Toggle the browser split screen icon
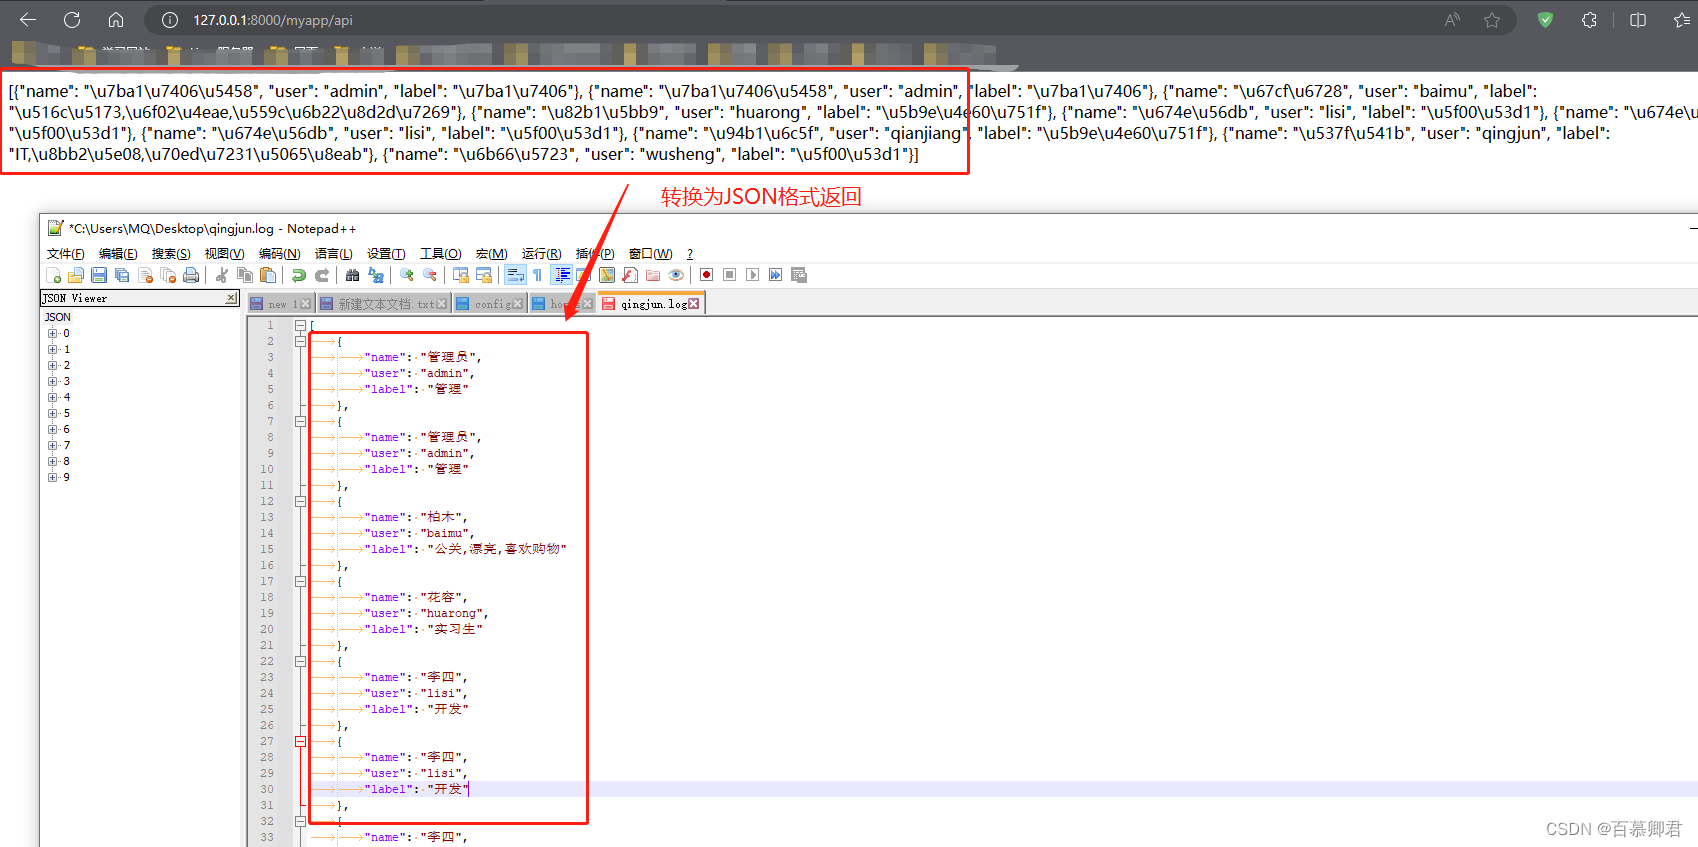 (1638, 20)
